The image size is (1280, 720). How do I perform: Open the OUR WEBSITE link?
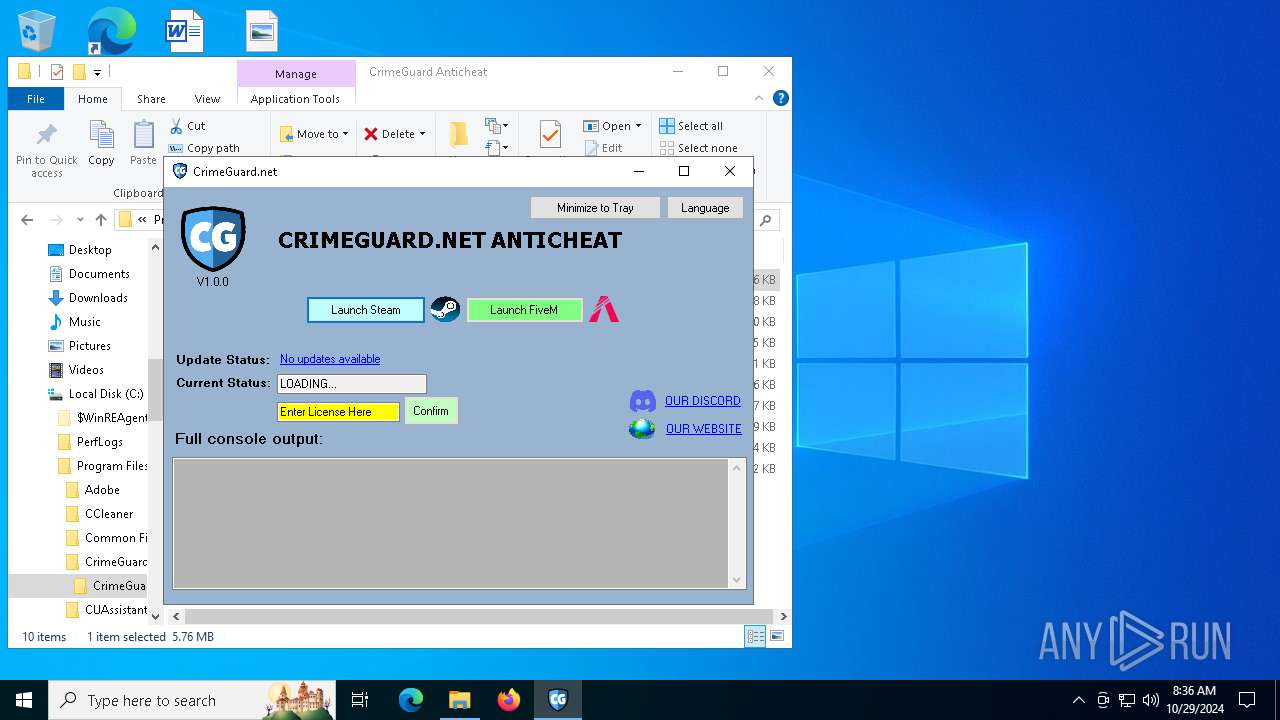coord(704,429)
